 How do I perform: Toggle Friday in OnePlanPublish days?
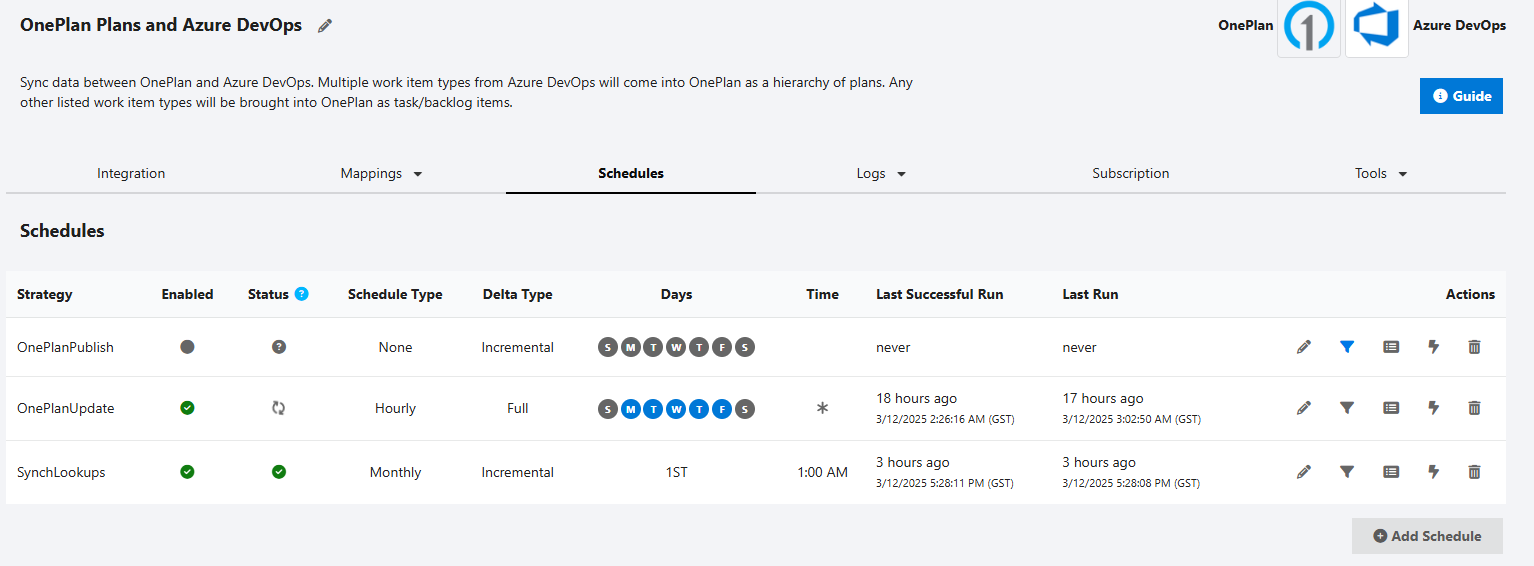click(x=722, y=347)
